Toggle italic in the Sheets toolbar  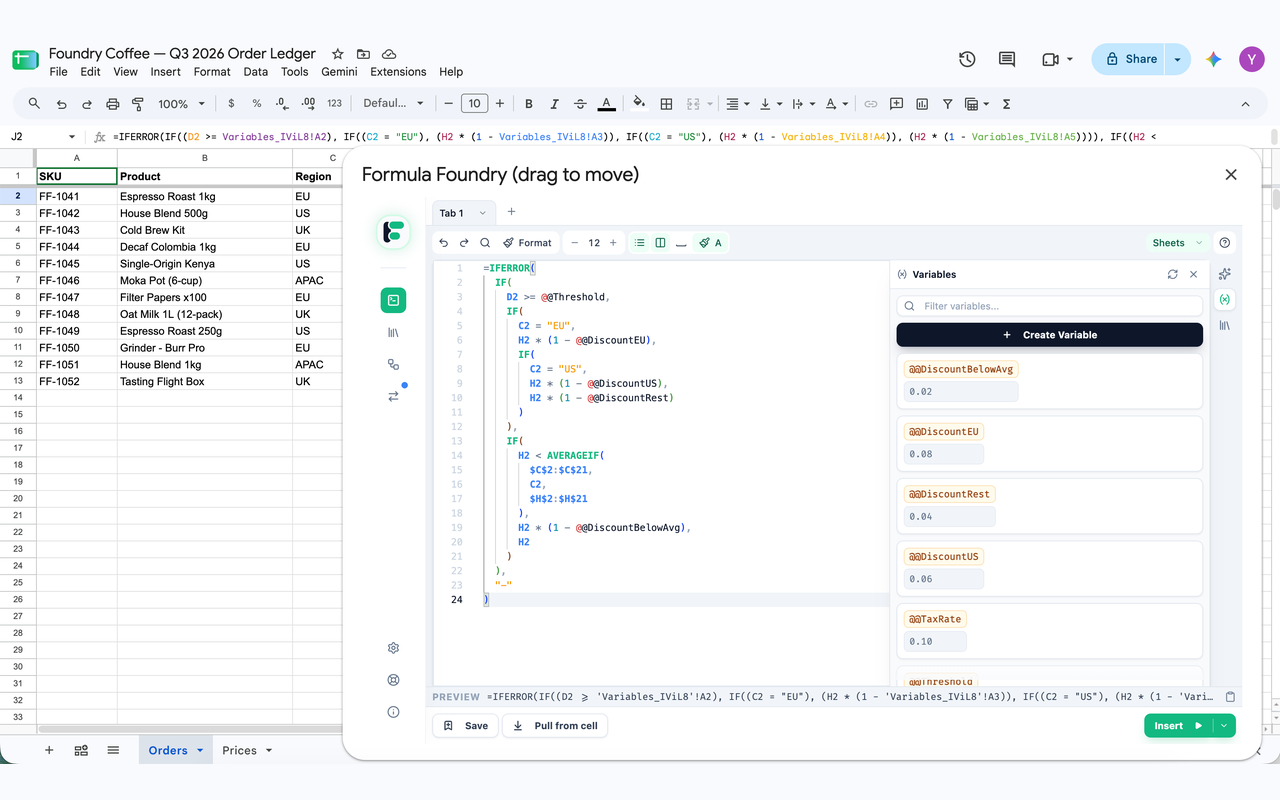555,103
